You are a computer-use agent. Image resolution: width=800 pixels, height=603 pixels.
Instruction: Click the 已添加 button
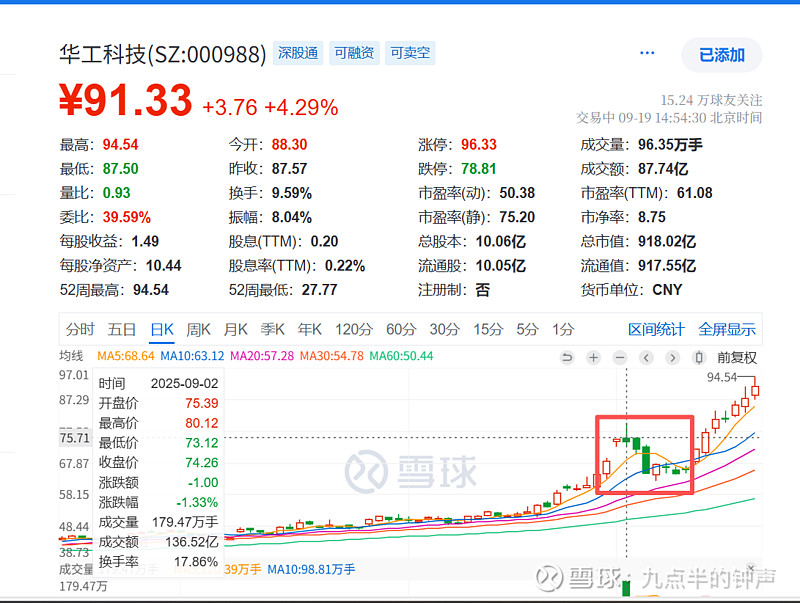click(x=721, y=55)
